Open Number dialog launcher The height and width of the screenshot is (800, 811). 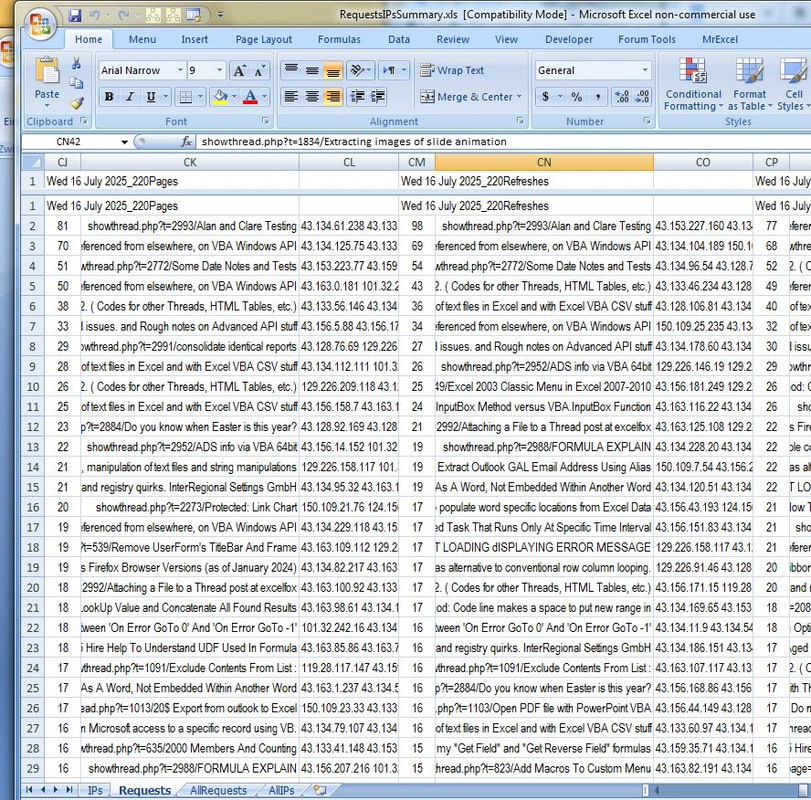(x=647, y=121)
